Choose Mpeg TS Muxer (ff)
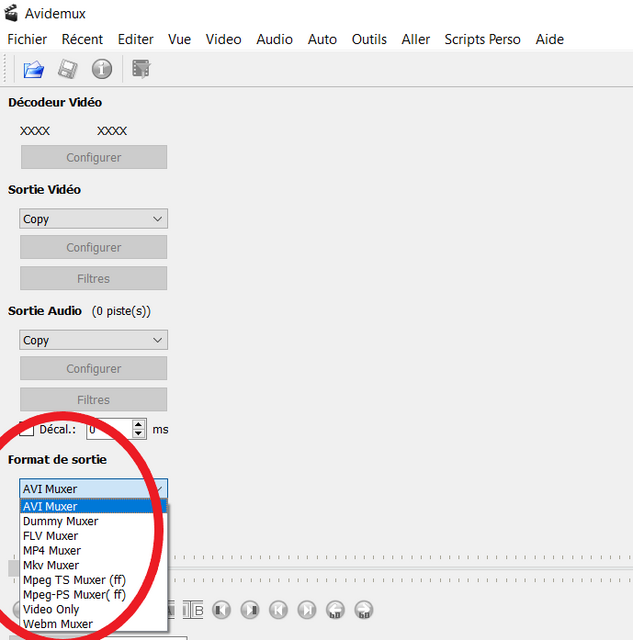 point(93,580)
